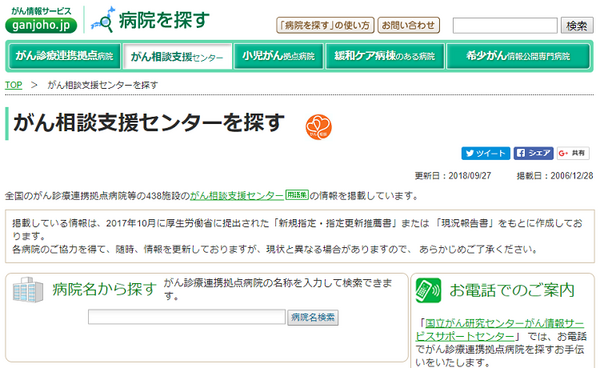This screenshot has width=600, height=368.
Task: Open the がん診療連携拠点病院 tab
Action: [64, 56]
